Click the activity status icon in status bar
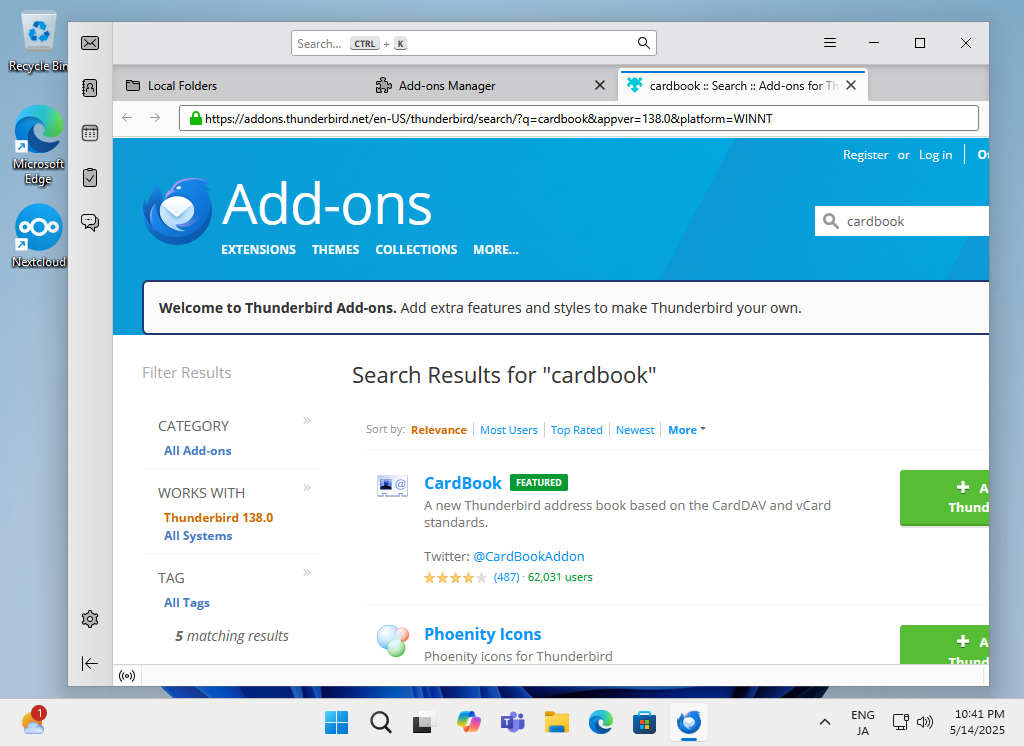Screen dimensions: 1024x746 pyautogui.click(x=127, y=675)
